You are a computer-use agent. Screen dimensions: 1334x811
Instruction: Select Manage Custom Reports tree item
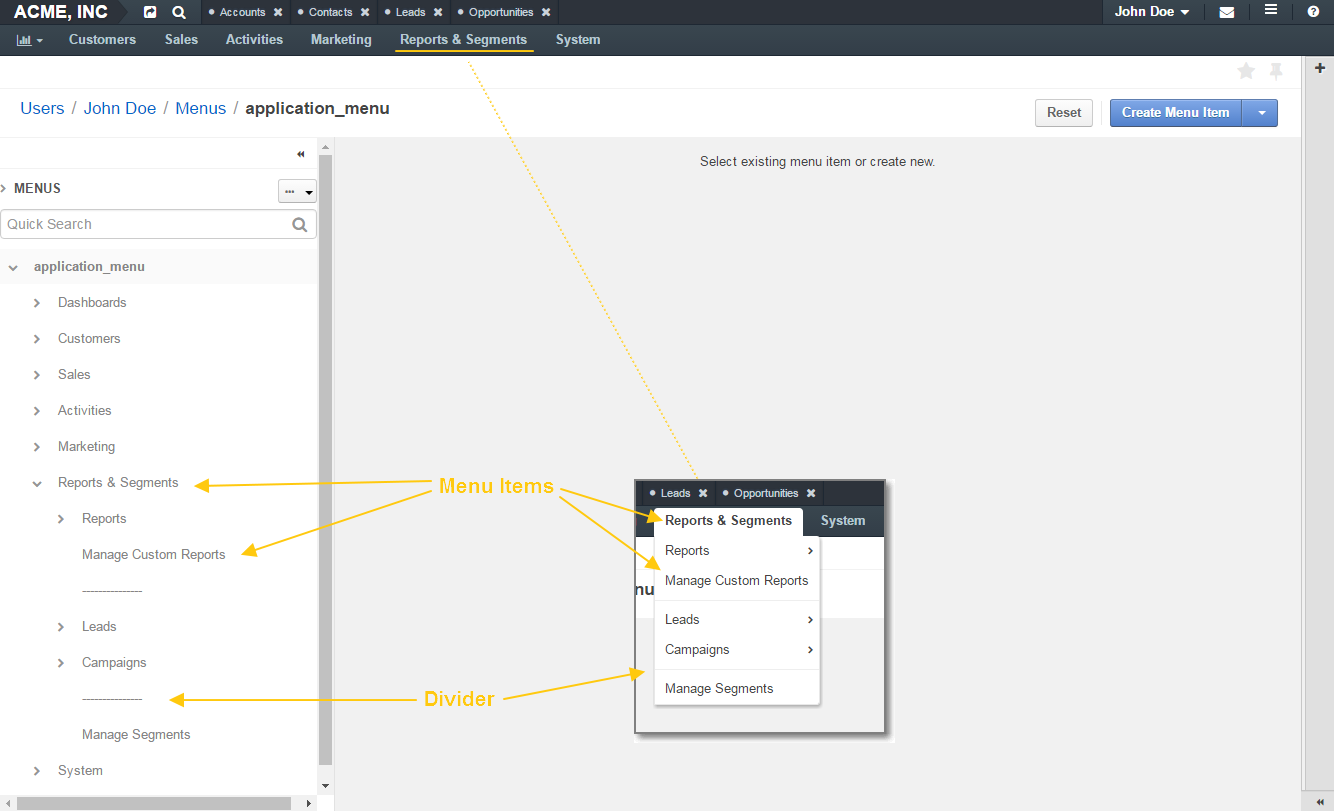pos(154,555)
